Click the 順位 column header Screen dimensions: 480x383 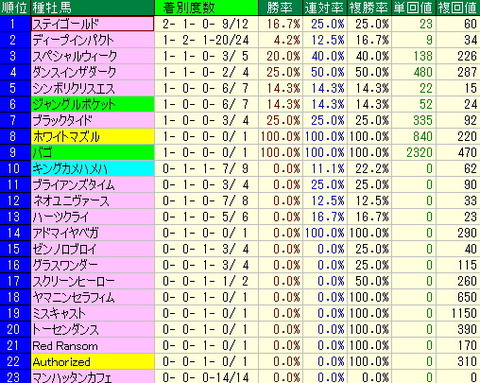pyautogui.click(x=15, y=8)
